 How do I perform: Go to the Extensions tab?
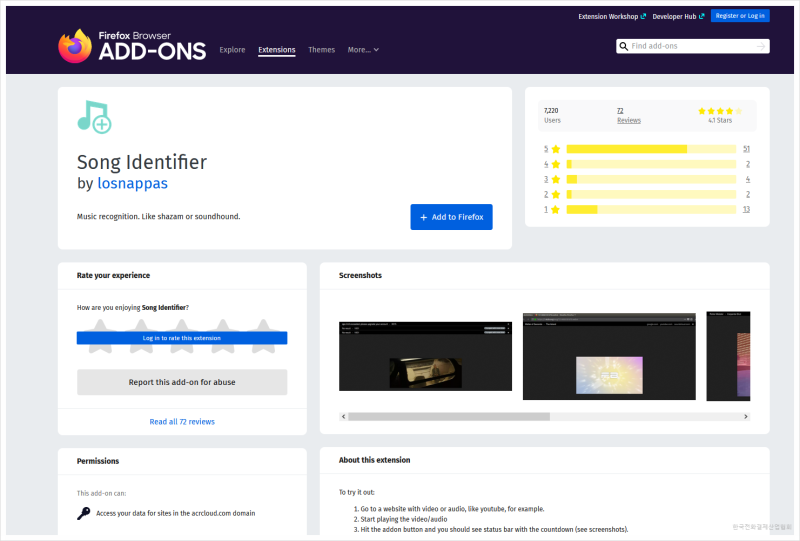(x=277, y=50)
